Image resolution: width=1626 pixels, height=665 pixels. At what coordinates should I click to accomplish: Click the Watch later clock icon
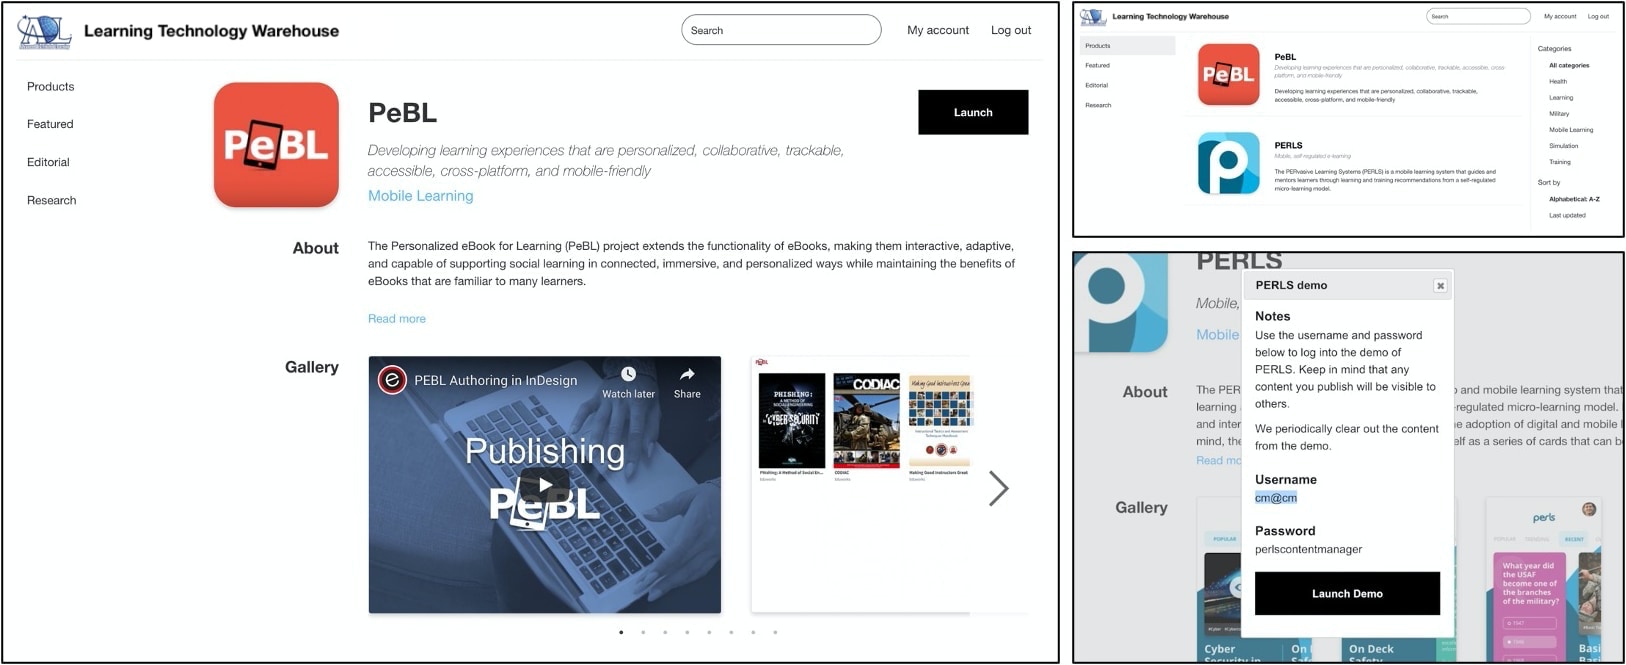coord(628,375)
